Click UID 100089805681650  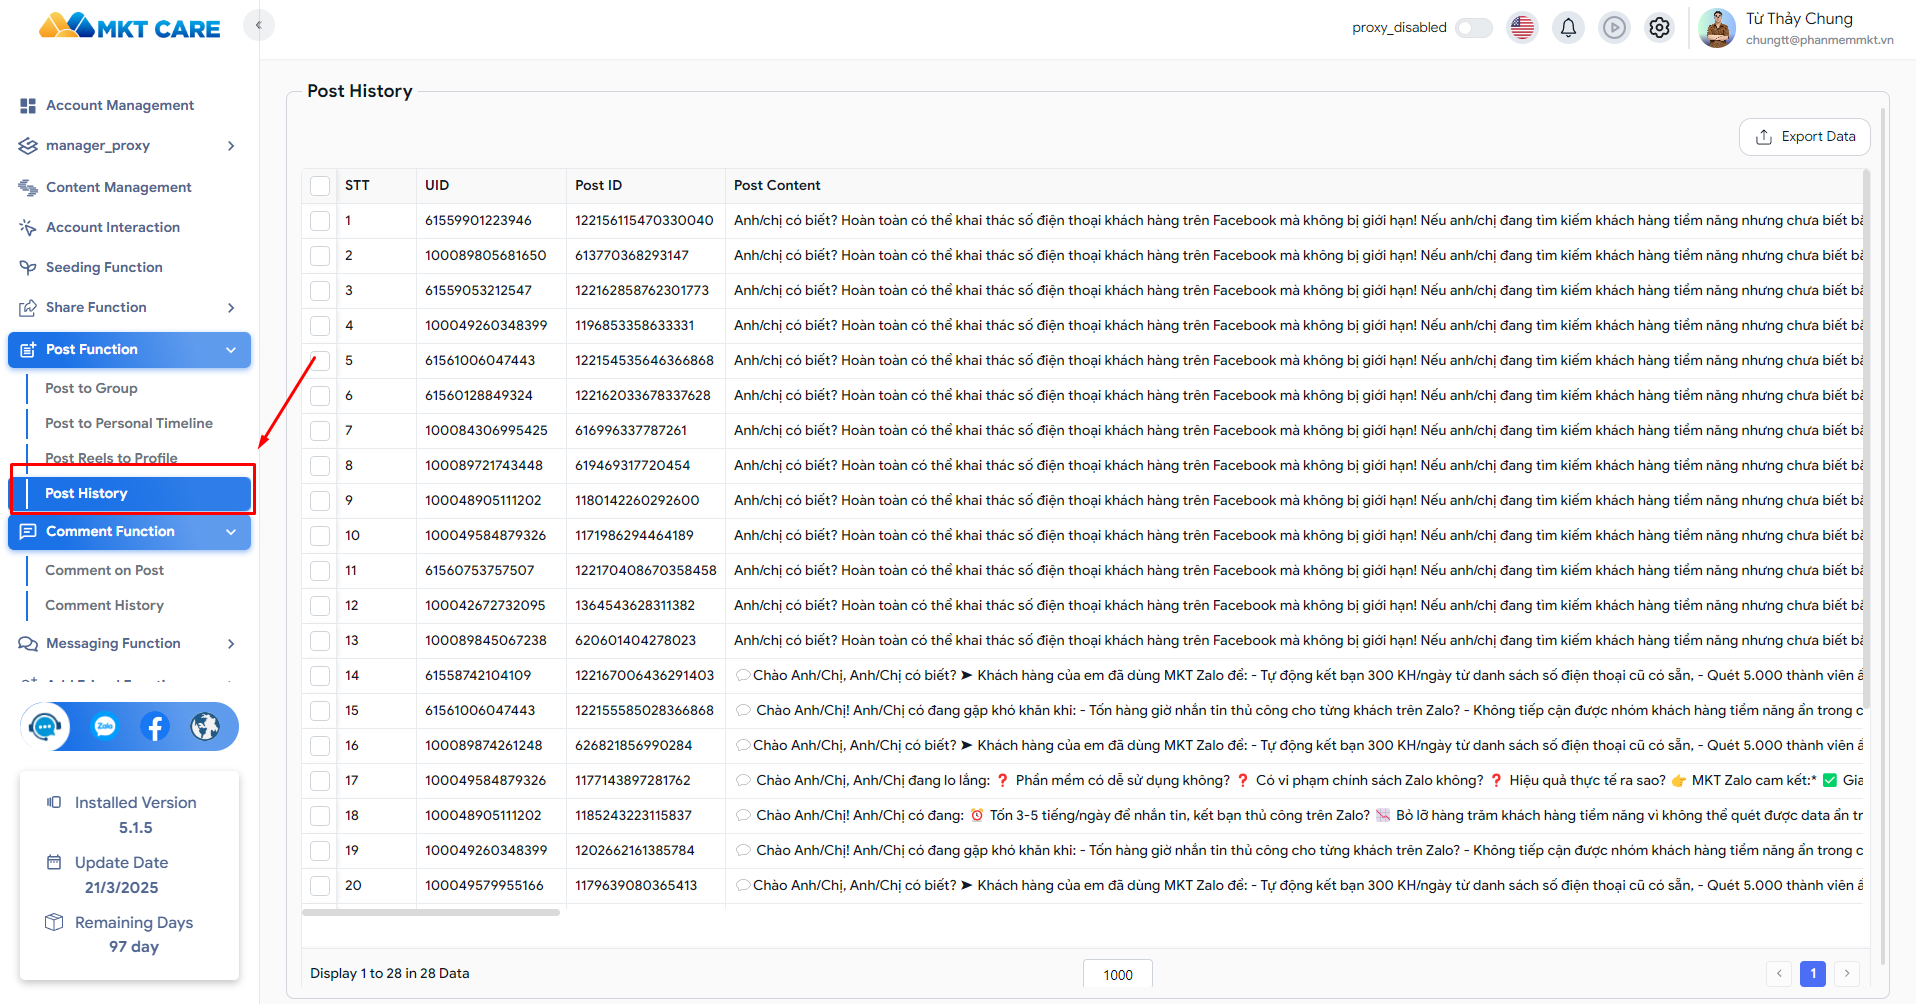coord(485,255)
